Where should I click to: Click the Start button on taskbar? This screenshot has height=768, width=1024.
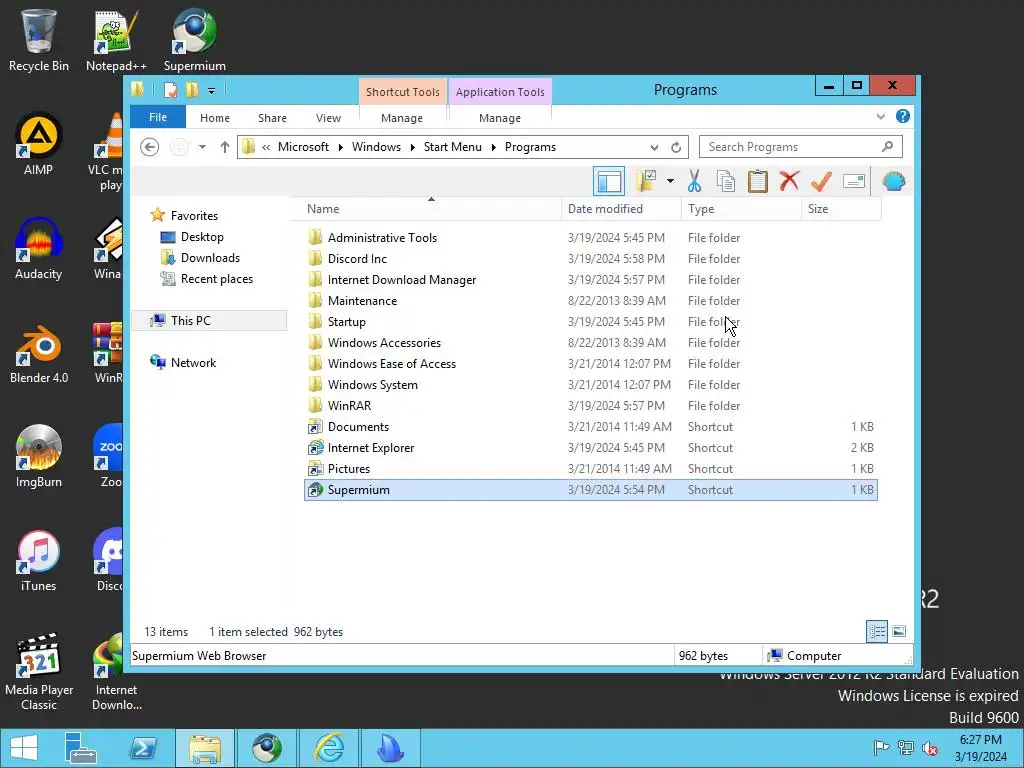[24, 748]
